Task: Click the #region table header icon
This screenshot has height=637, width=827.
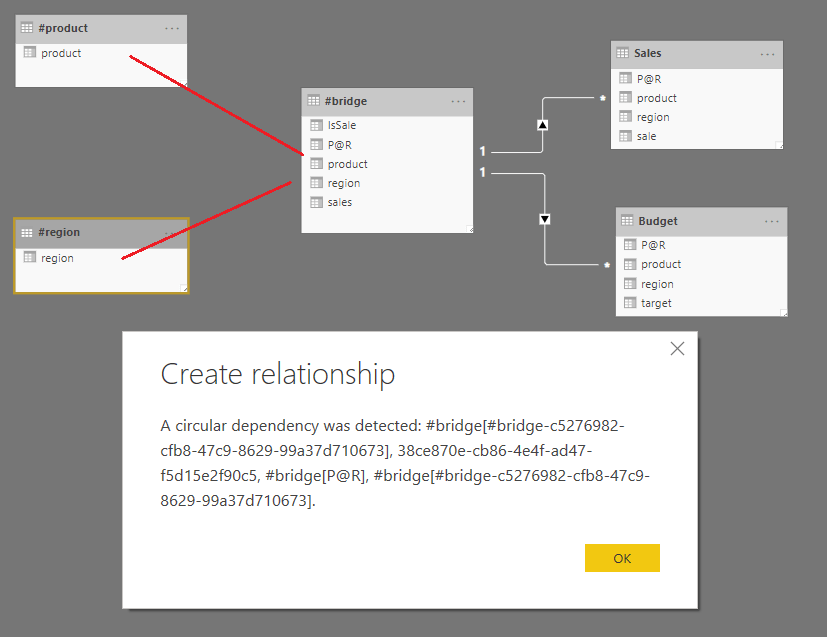Action: coord(27,232)
